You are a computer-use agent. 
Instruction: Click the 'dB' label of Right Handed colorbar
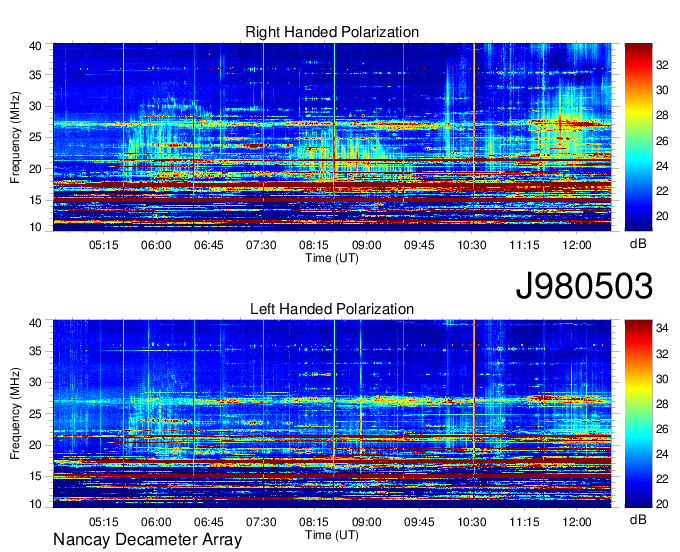[x=638, y=244]
